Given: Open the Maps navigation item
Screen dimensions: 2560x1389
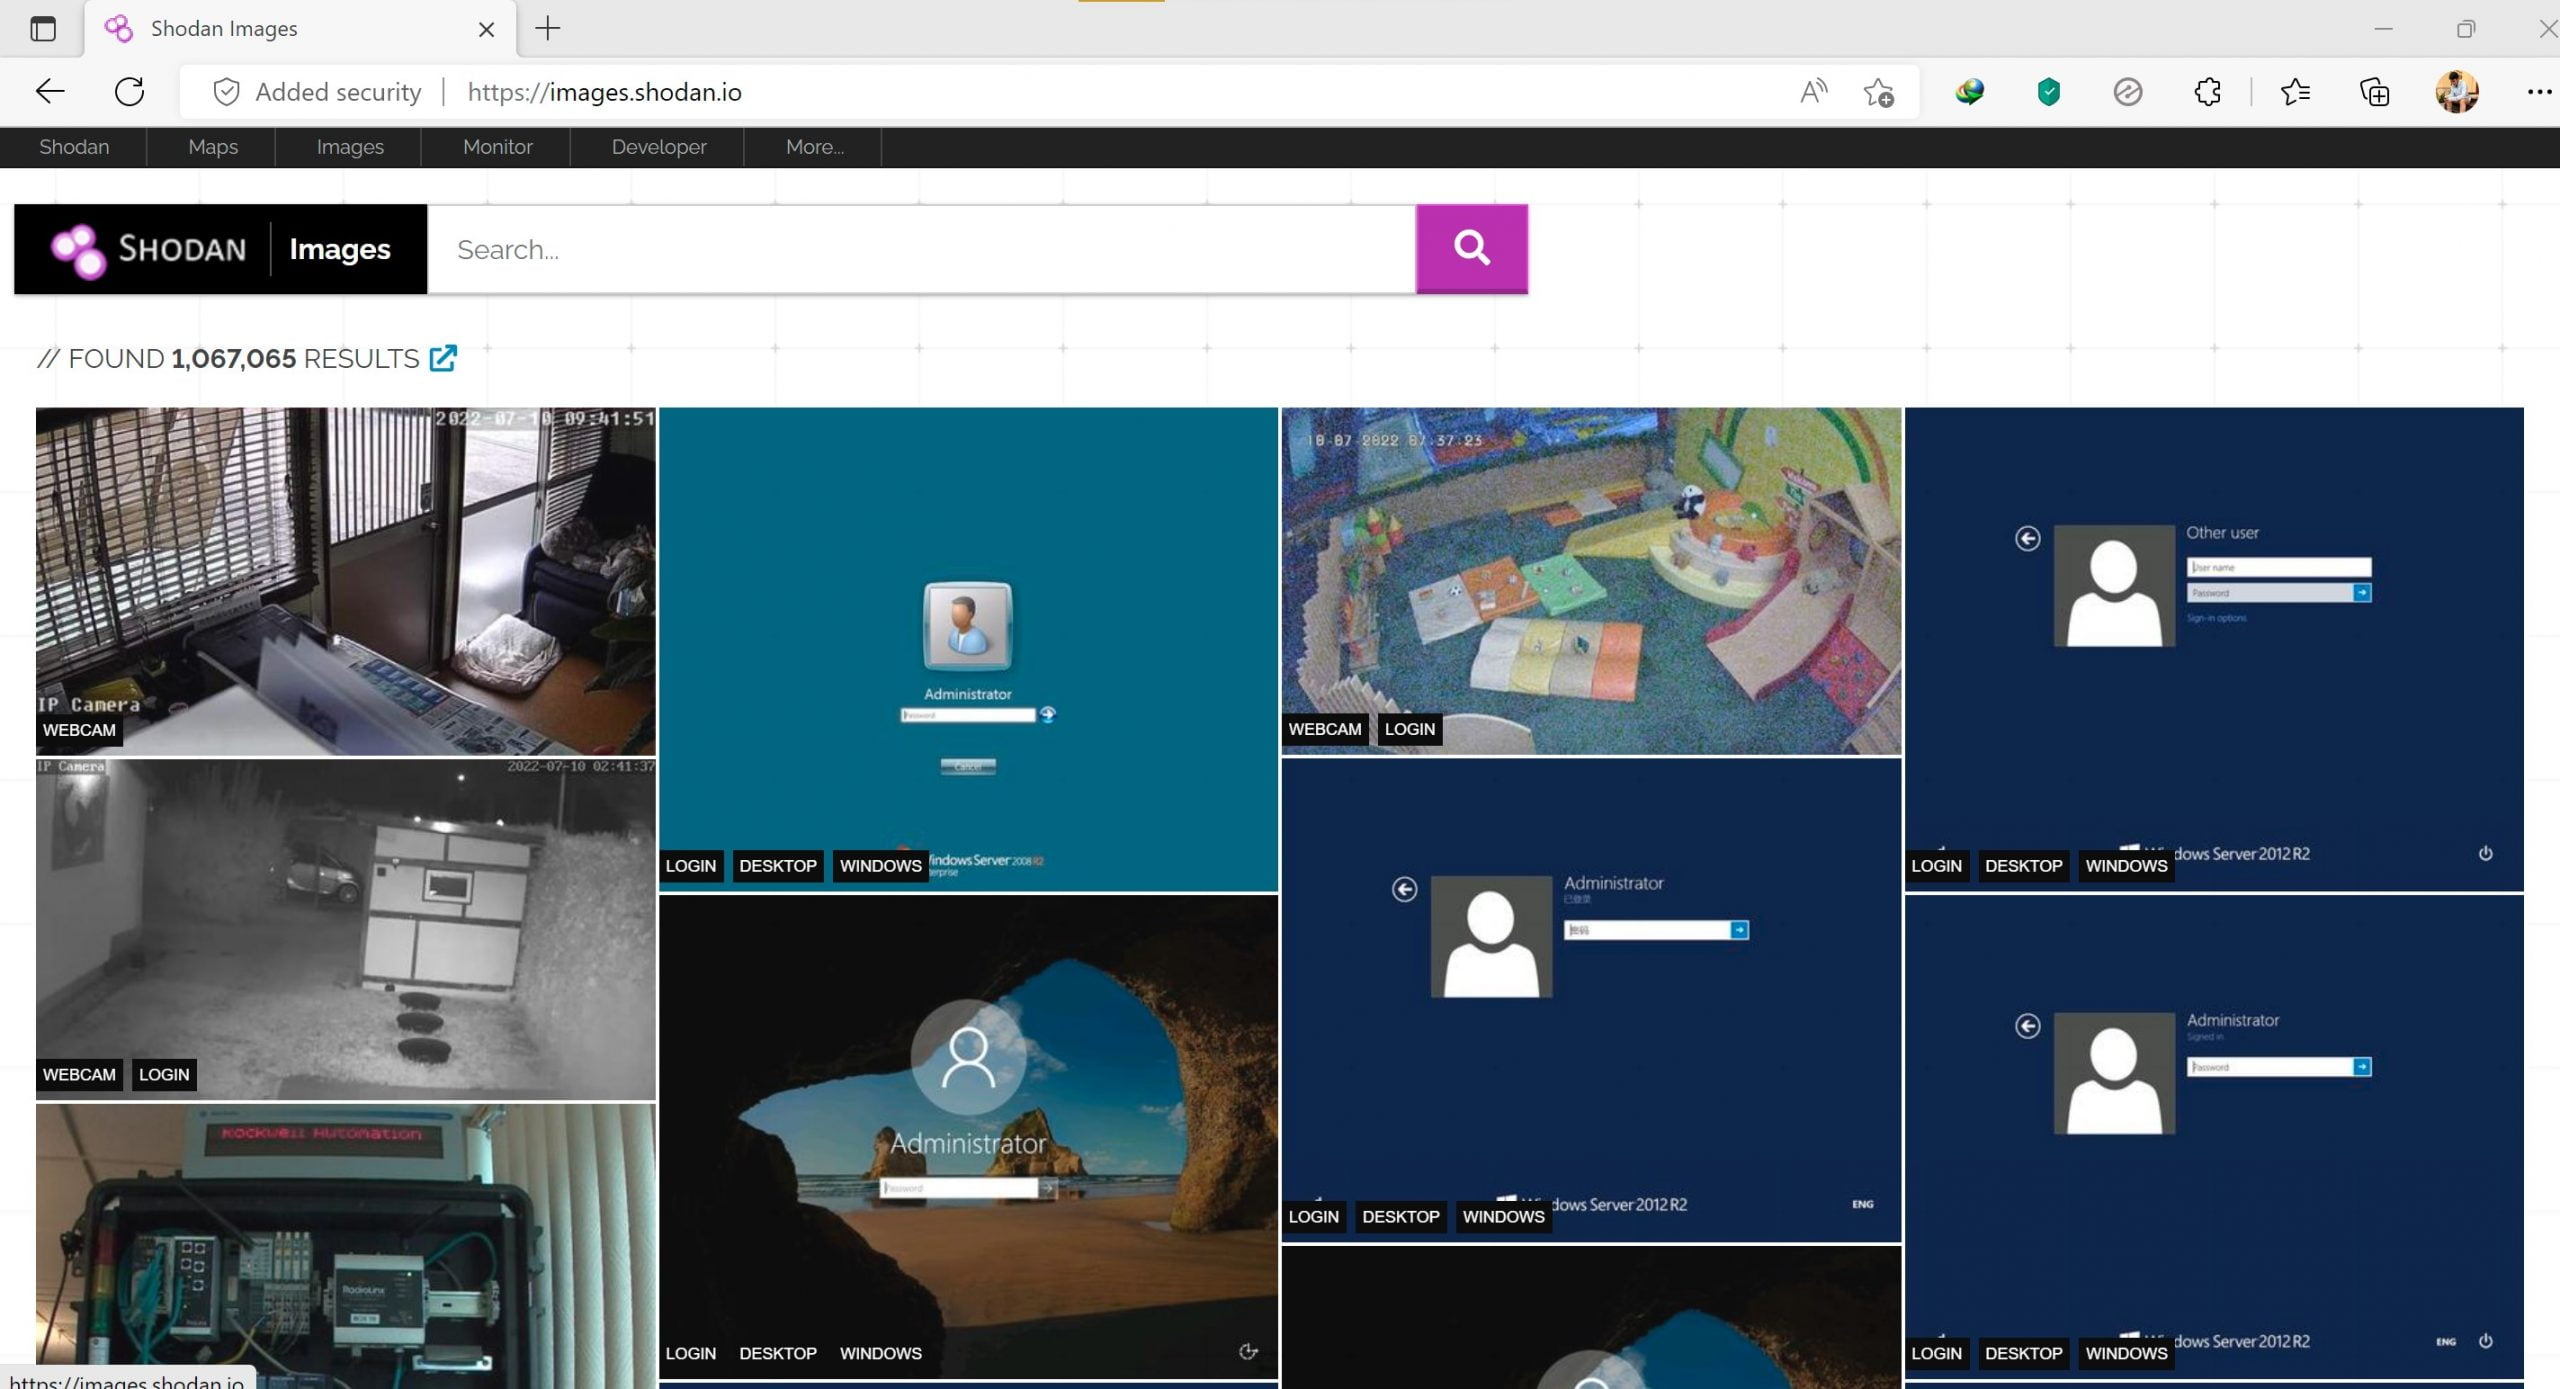Looking at the screenshot, I should click(x=213, y=147).
